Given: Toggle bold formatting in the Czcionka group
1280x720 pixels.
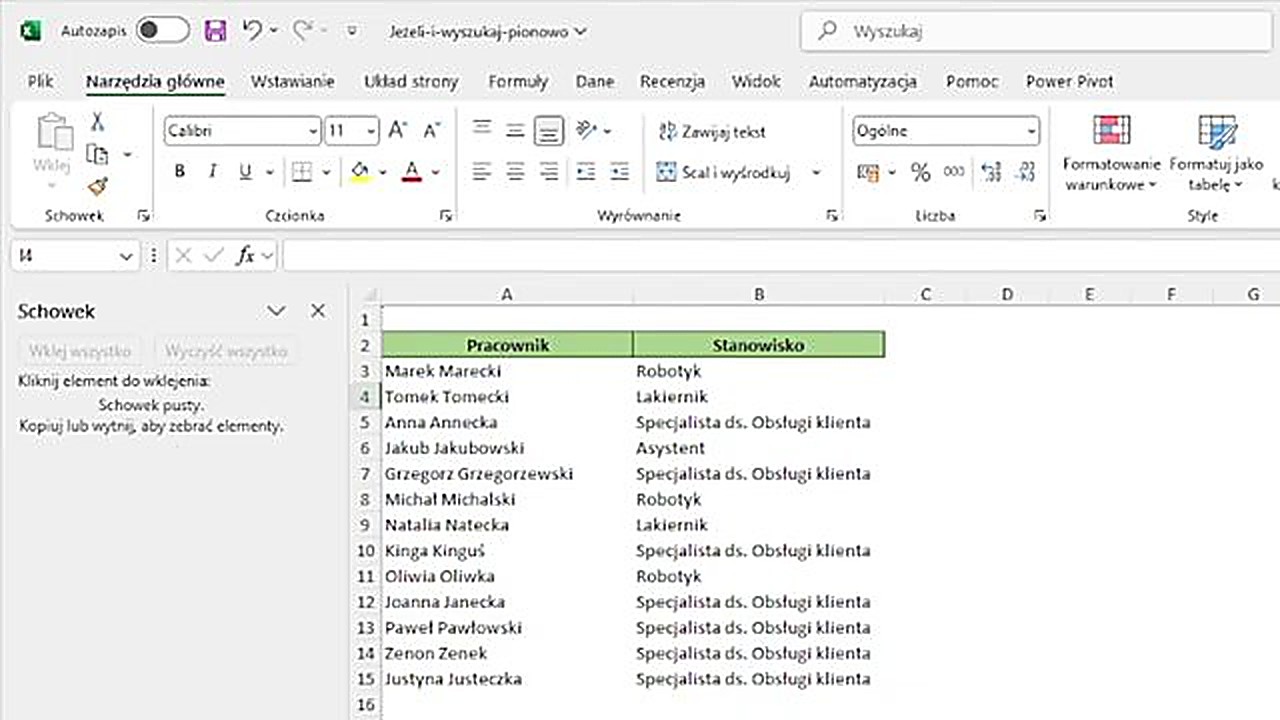Looking at the screenshot, I should [x=179, y=171].
